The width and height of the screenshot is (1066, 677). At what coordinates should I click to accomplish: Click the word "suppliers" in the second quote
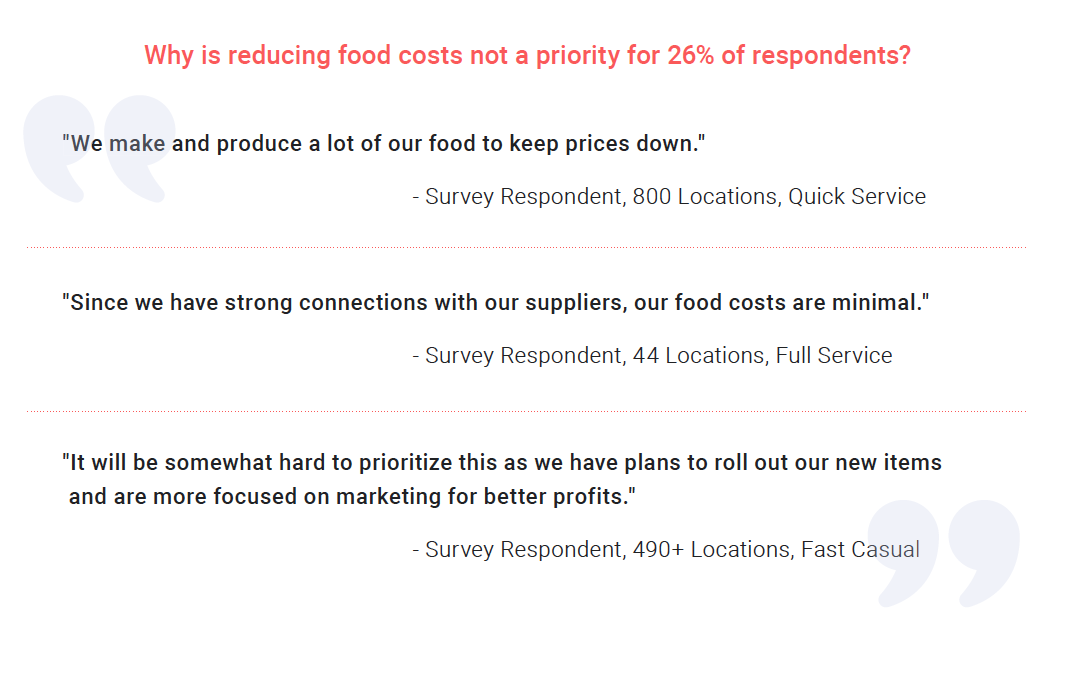(x=576, y=303)
